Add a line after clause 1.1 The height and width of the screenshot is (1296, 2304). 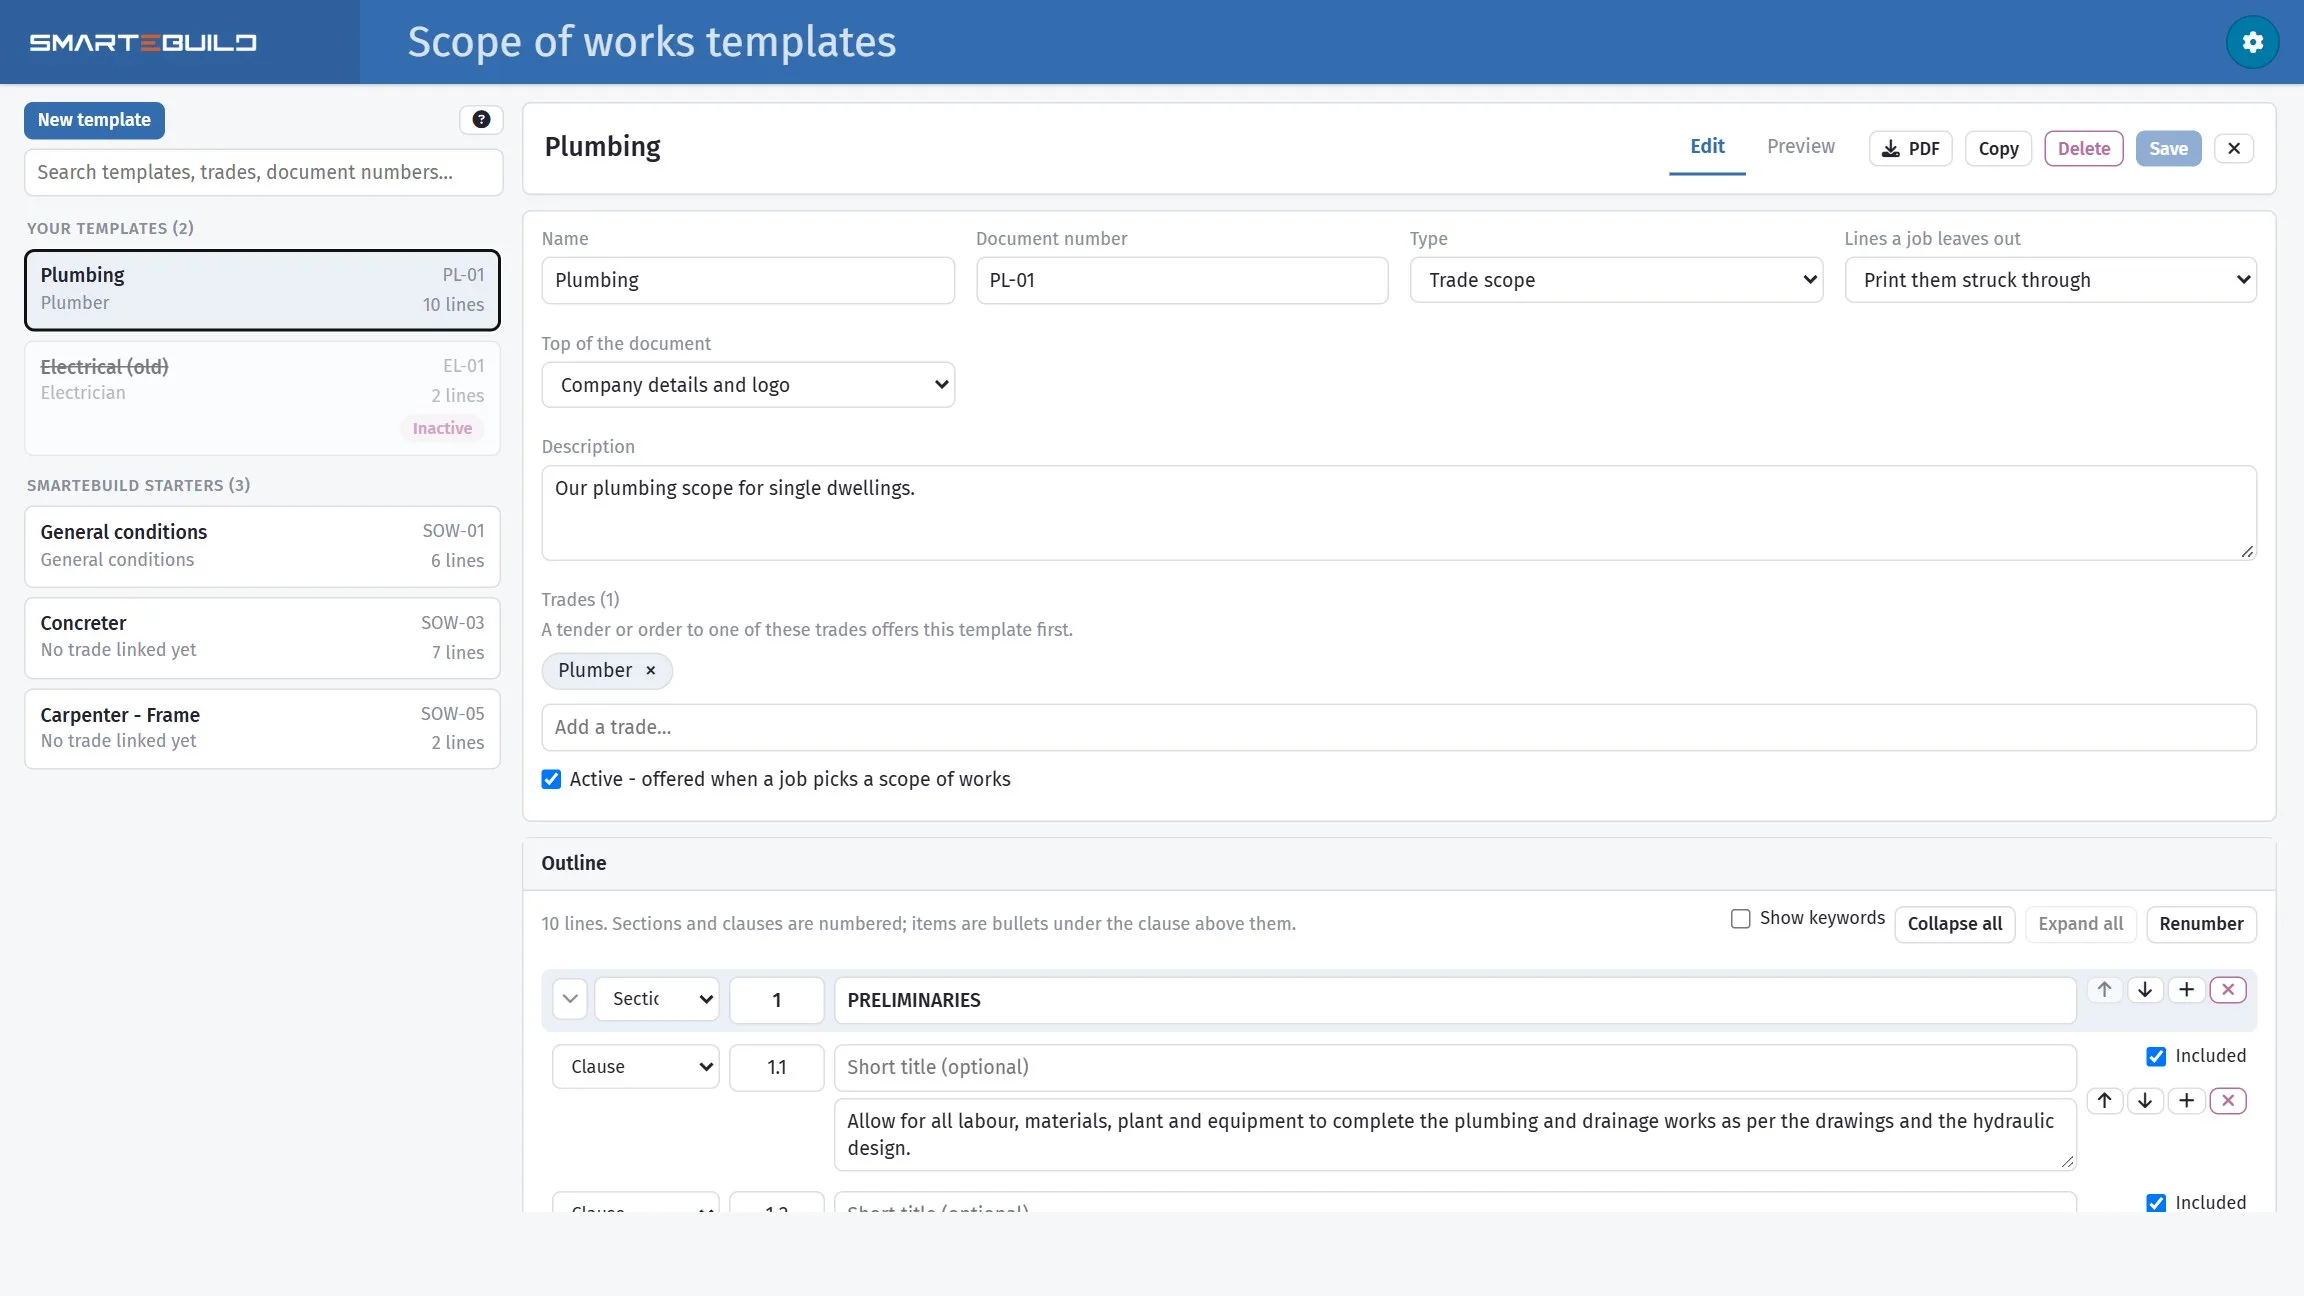pyautogui.click(x=2186, y=1100)
